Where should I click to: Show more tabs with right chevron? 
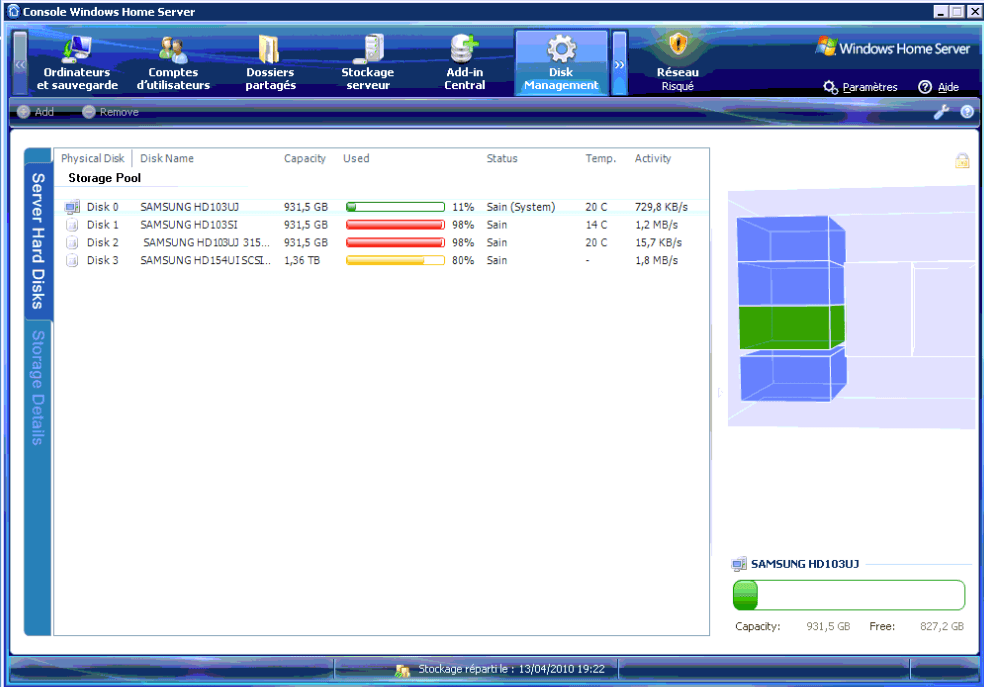click(619, 63)
